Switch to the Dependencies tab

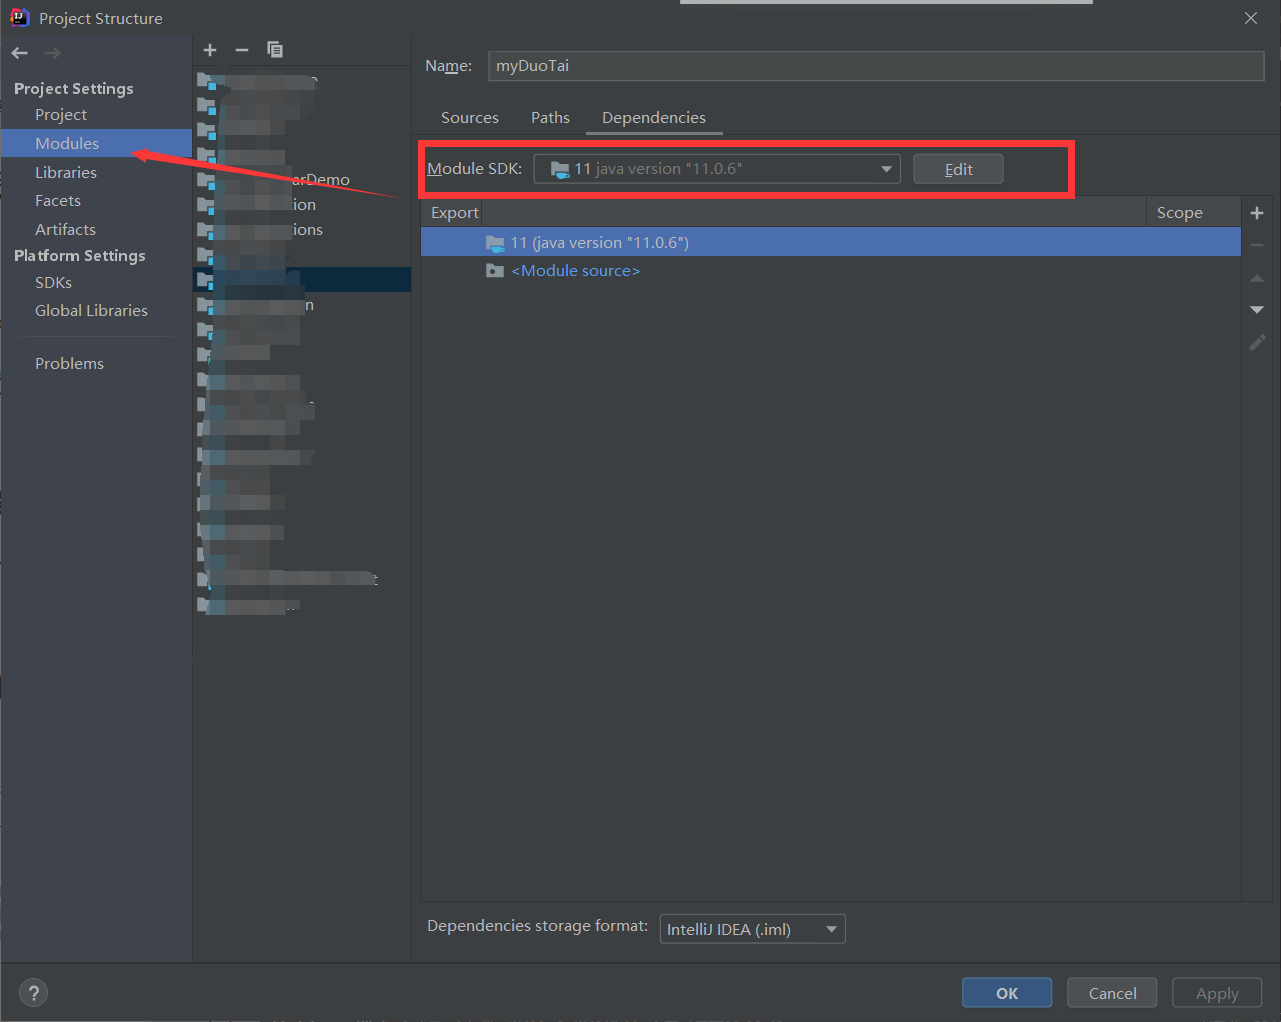point(654,118)
